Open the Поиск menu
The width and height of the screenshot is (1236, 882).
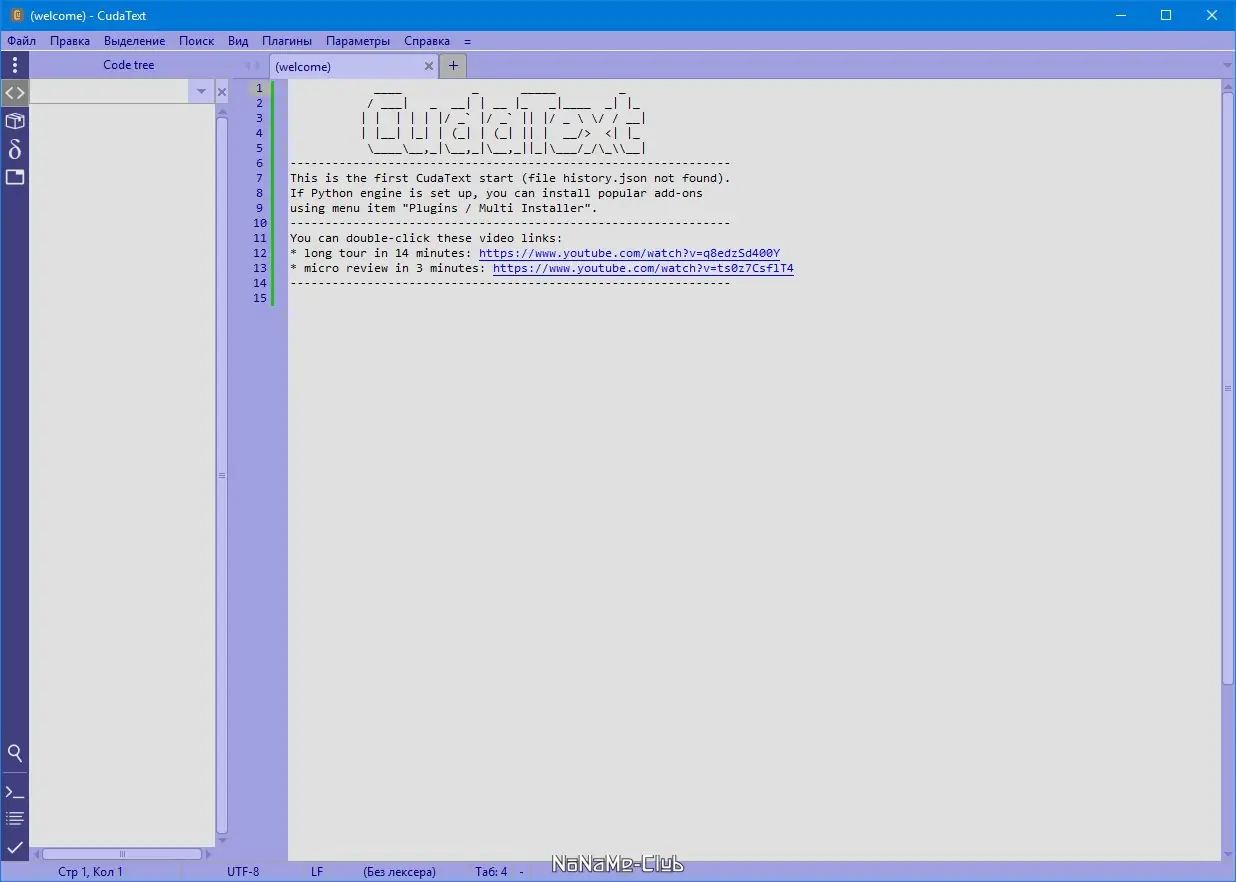(x=196, y=41)
